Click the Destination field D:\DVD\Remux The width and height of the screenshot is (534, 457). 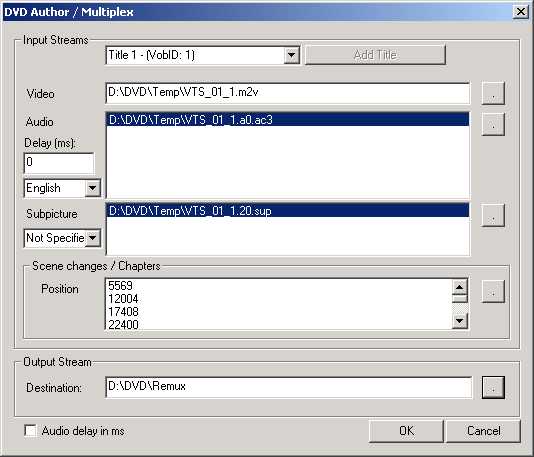[289, 387]
